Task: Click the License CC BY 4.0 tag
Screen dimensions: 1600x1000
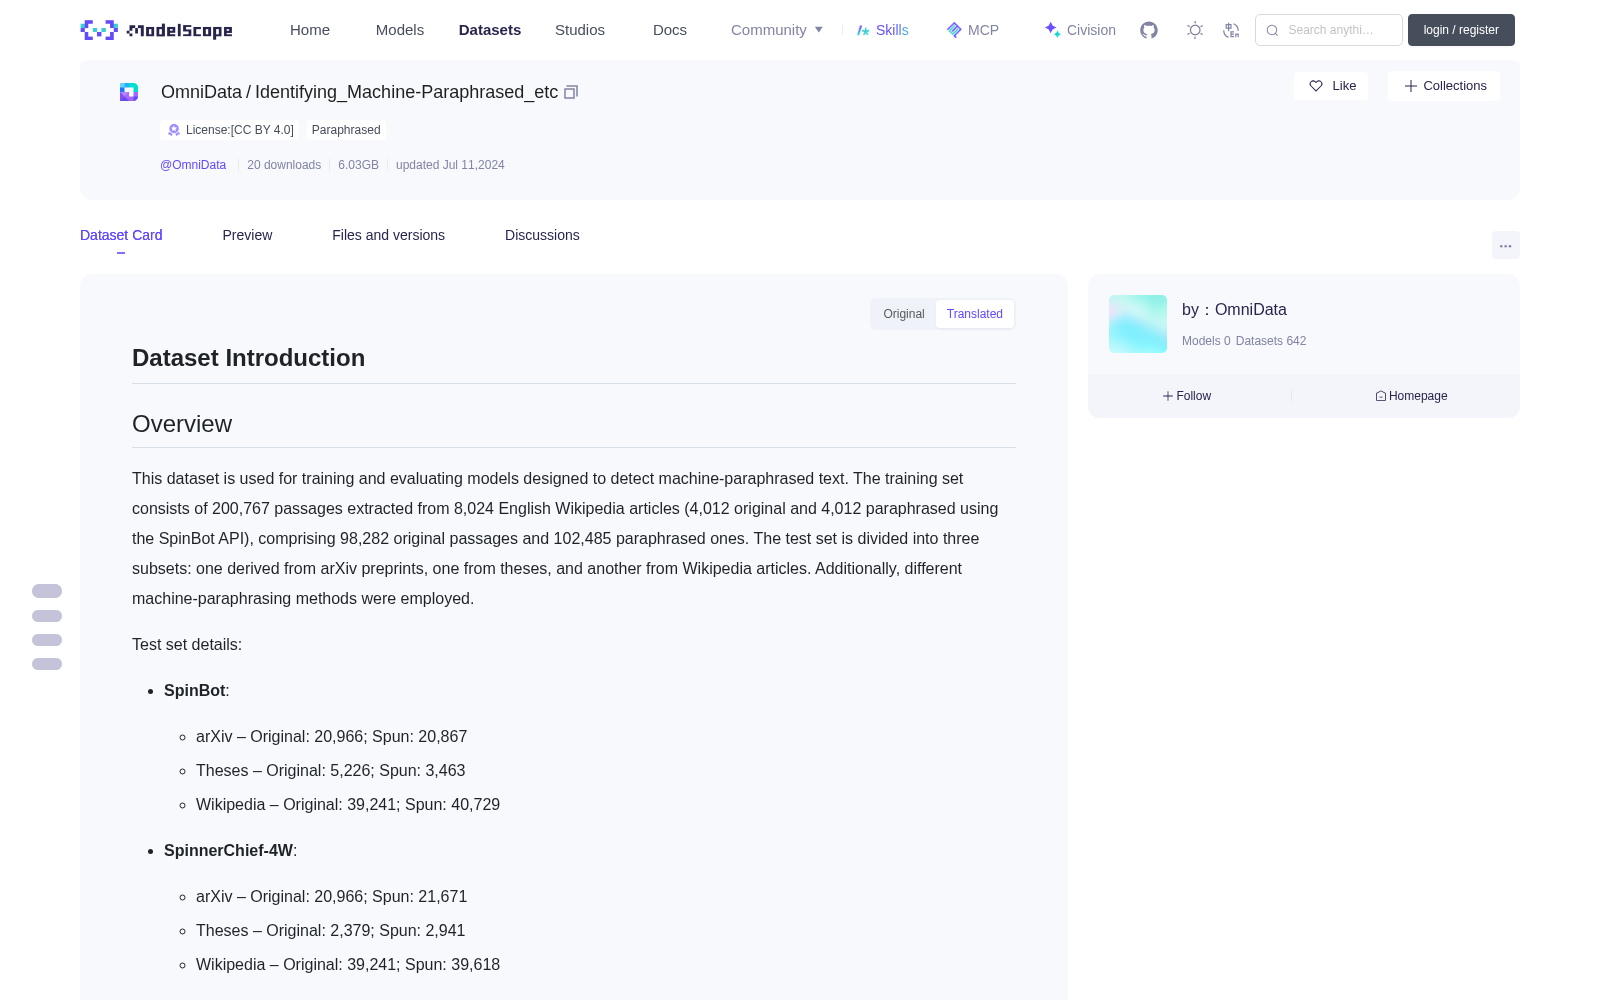Action: click(x=230, y=130)
